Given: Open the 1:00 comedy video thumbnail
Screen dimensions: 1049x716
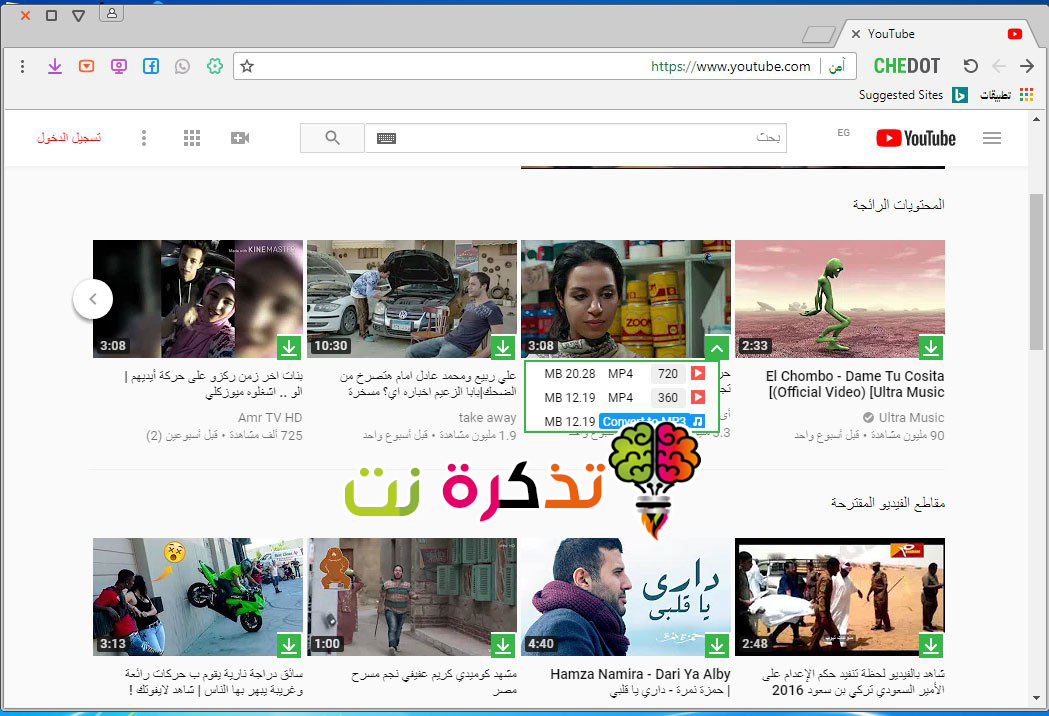Looking at the screenshot, I should pos(412,597).
